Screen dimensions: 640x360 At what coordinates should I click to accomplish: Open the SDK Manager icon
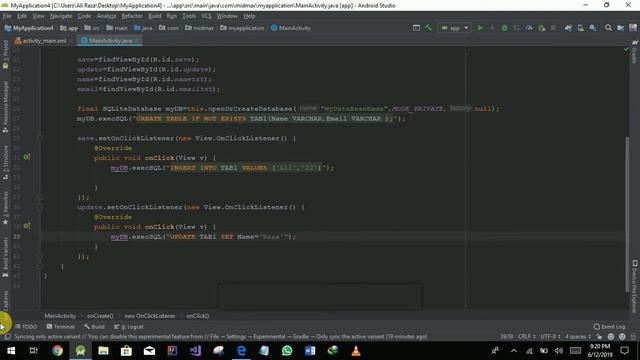click(x=593, y=28)
